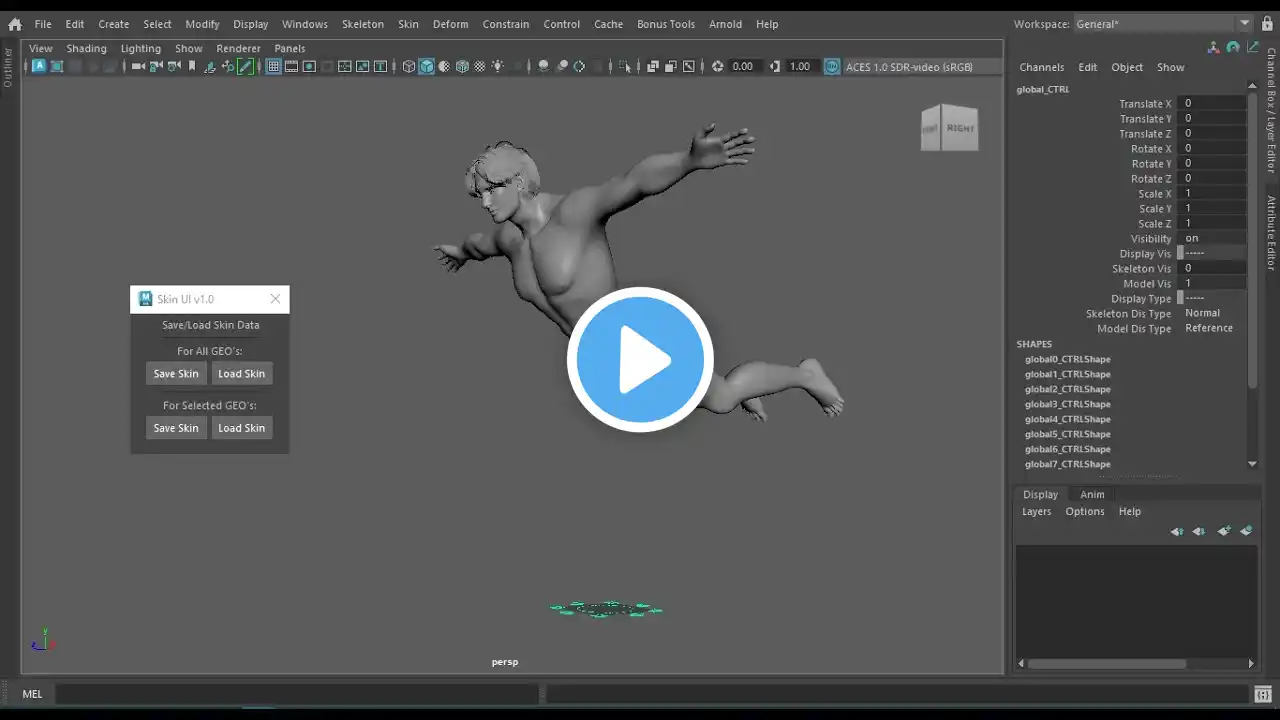Click the Select Camera icon
Viewport: 1280px width, 720px height.
pos(137,67)
